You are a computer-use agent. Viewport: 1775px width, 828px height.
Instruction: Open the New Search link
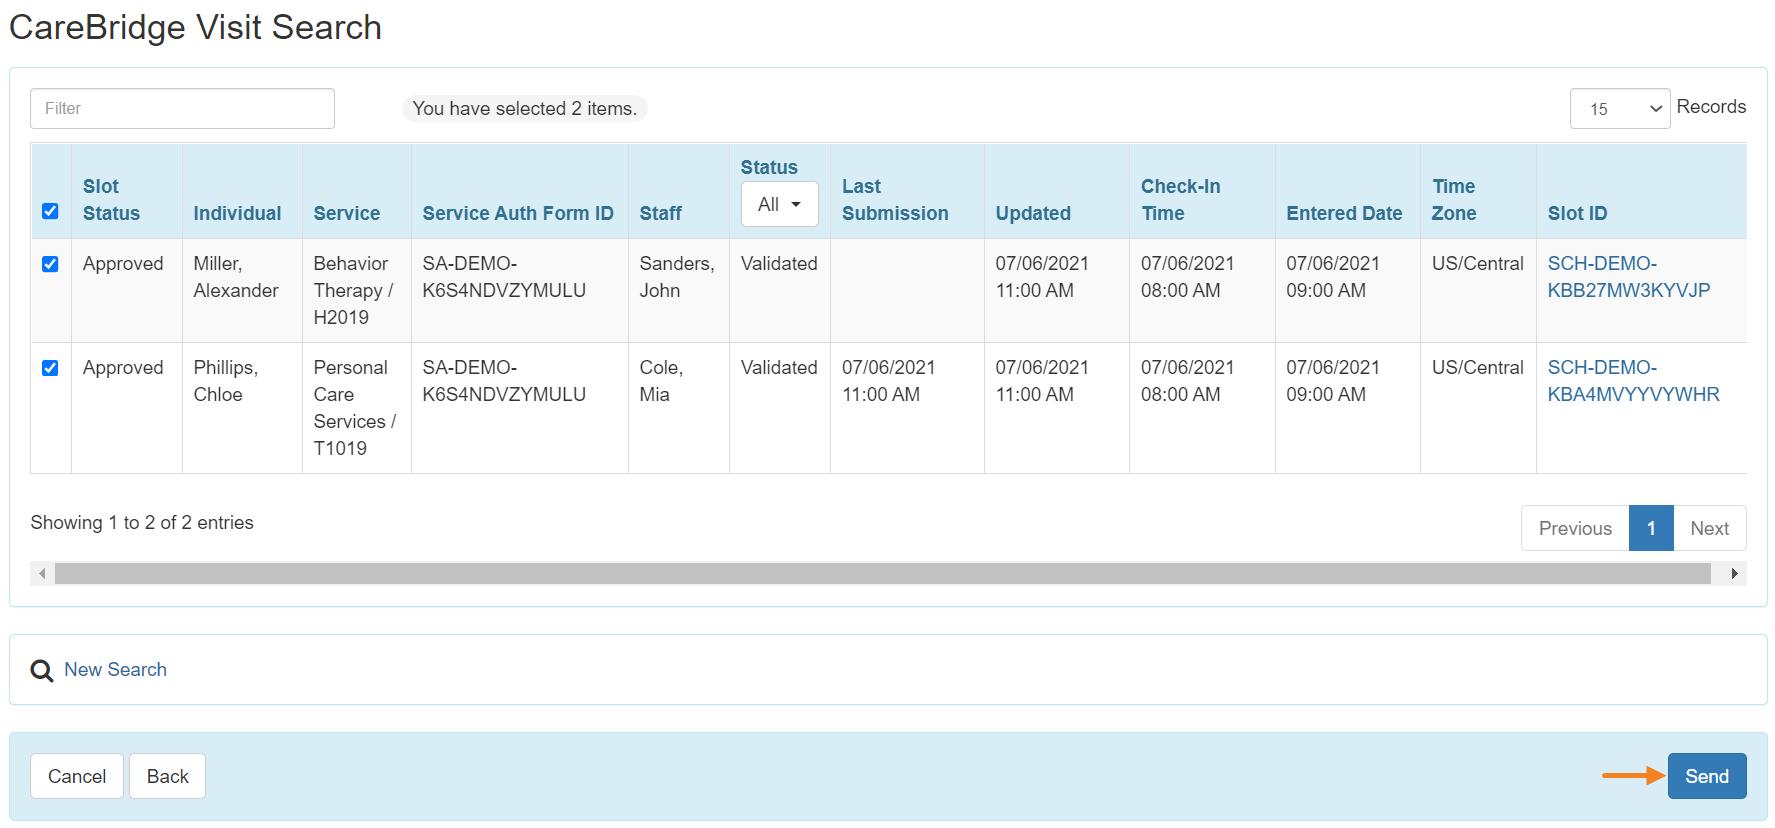coord(115,670)
